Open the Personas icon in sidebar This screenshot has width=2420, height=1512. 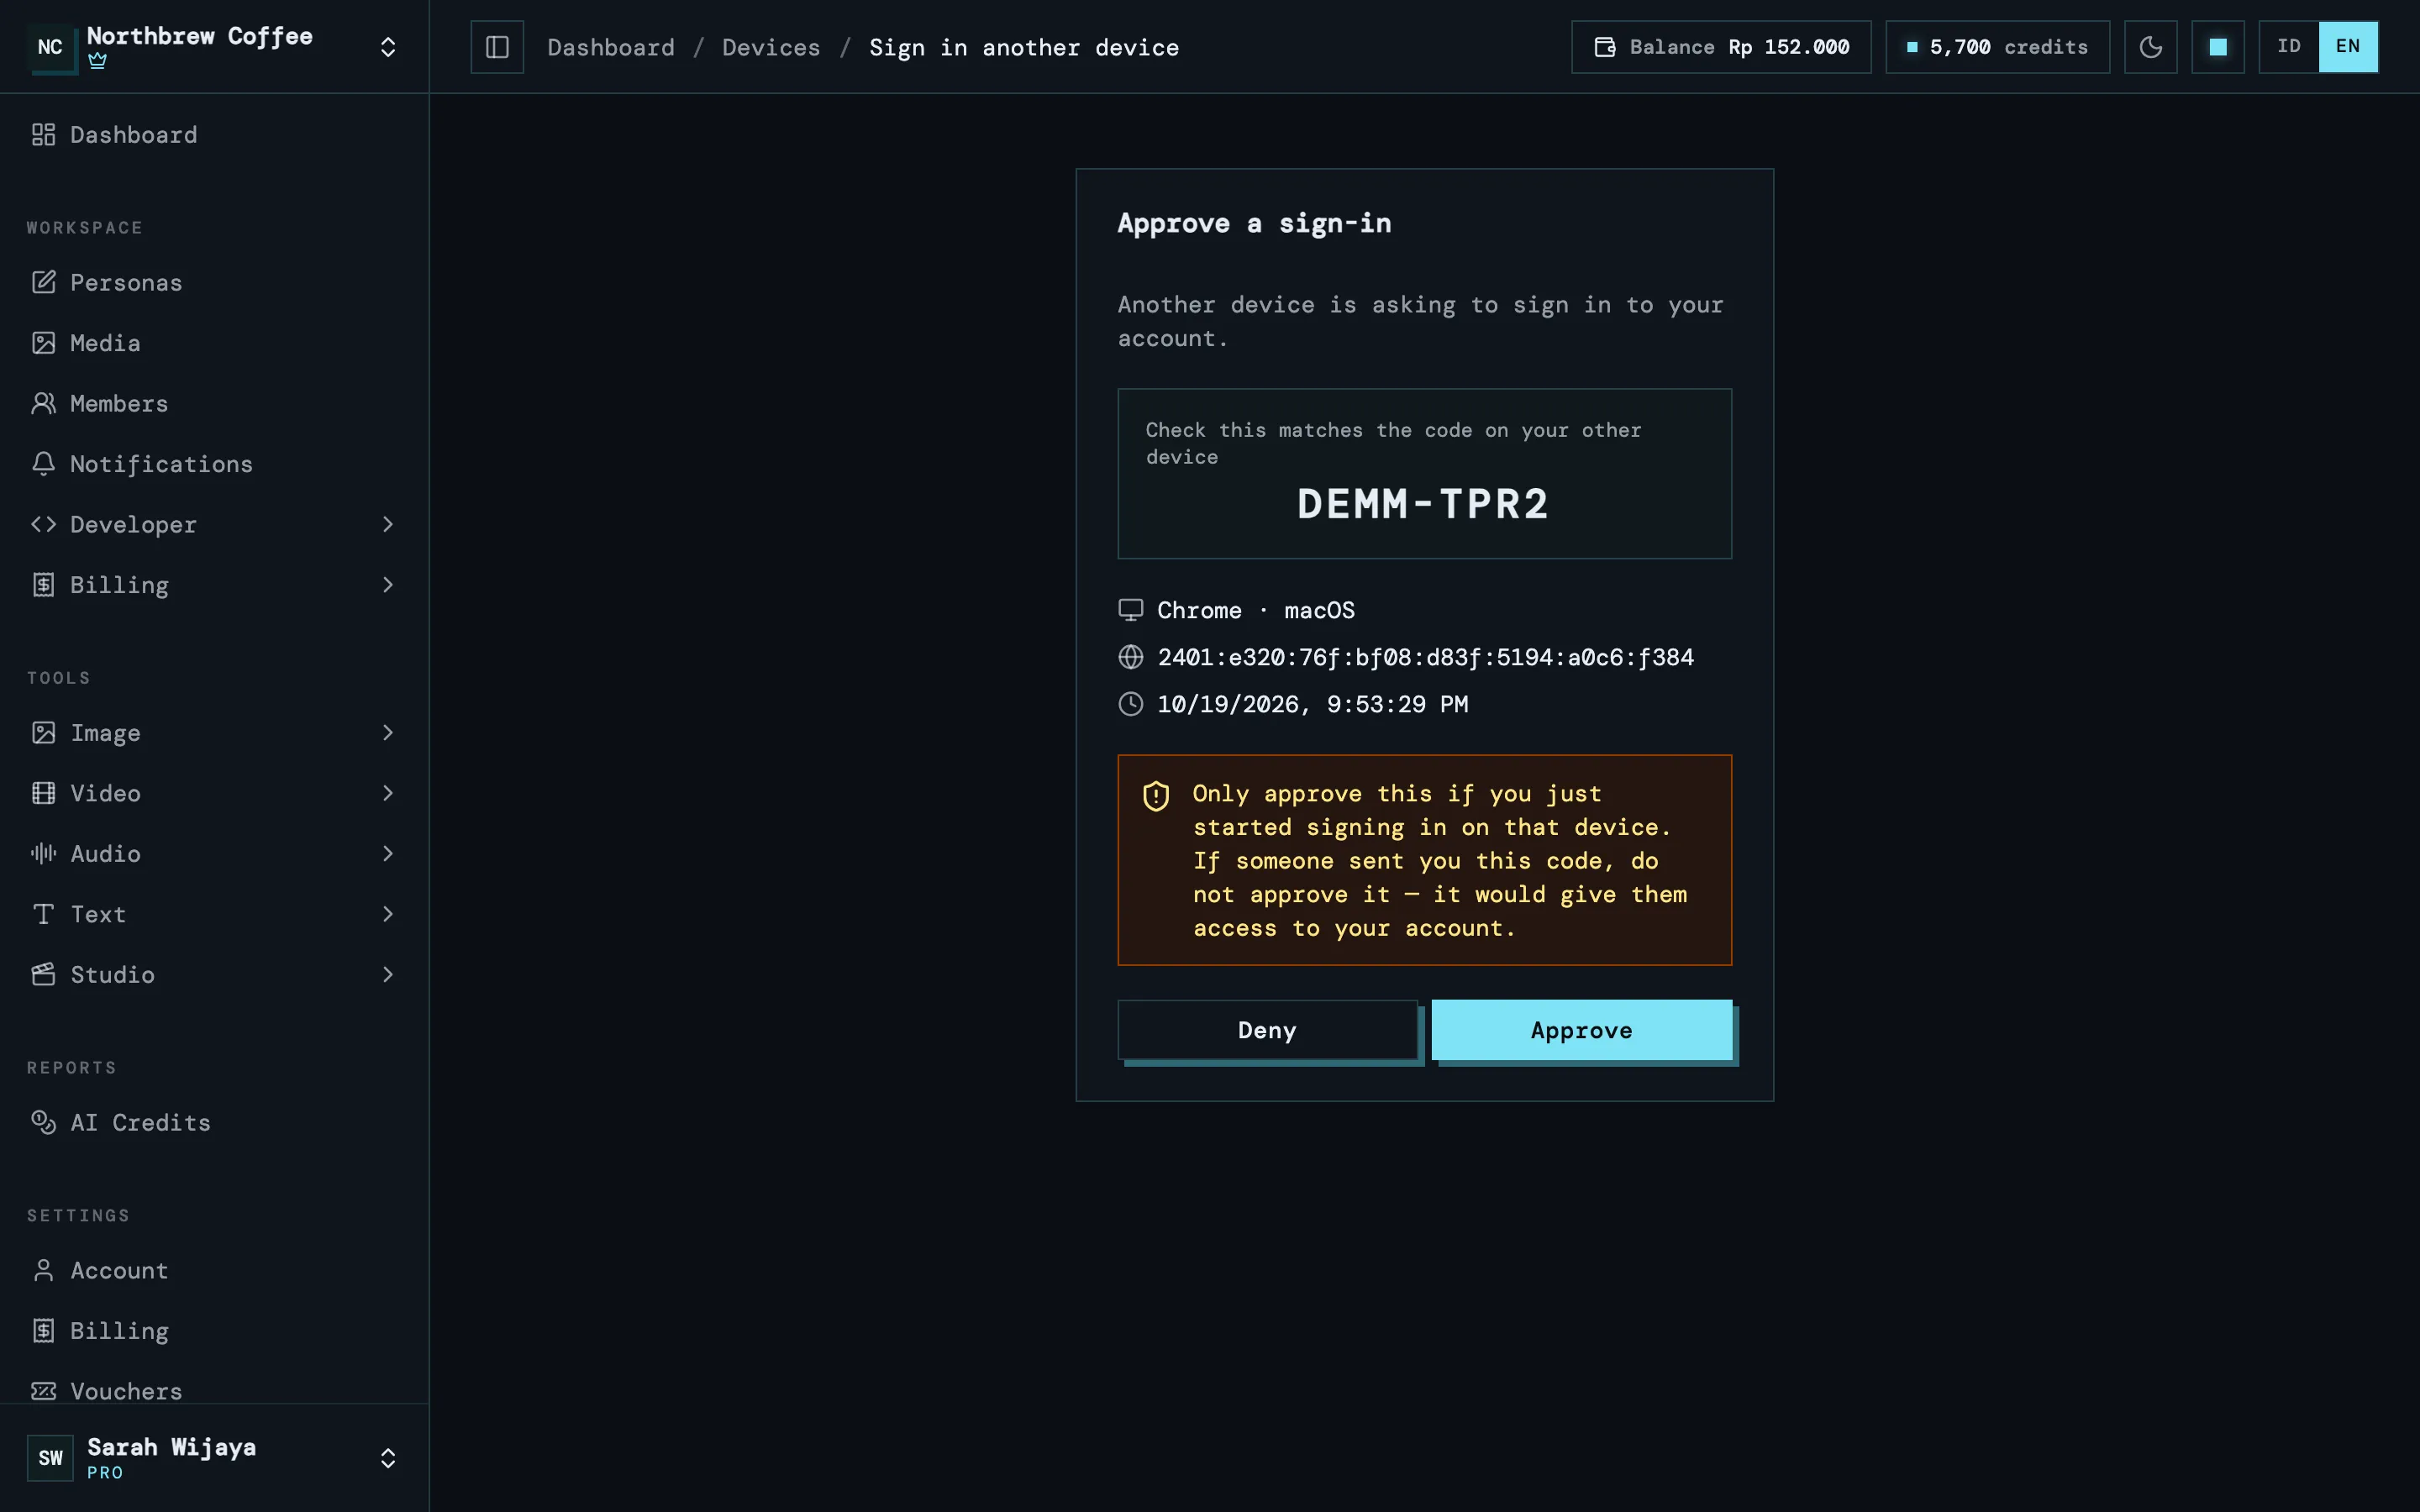click(x=43, y=282)
